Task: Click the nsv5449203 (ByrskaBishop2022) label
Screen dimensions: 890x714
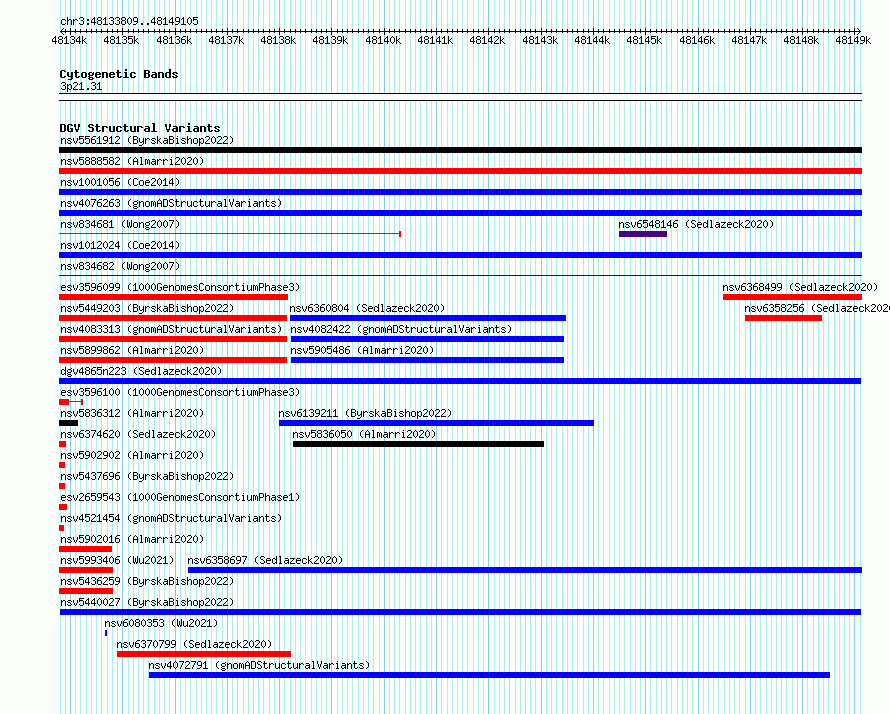Action: pyautogui.click(x=147, y=308)
